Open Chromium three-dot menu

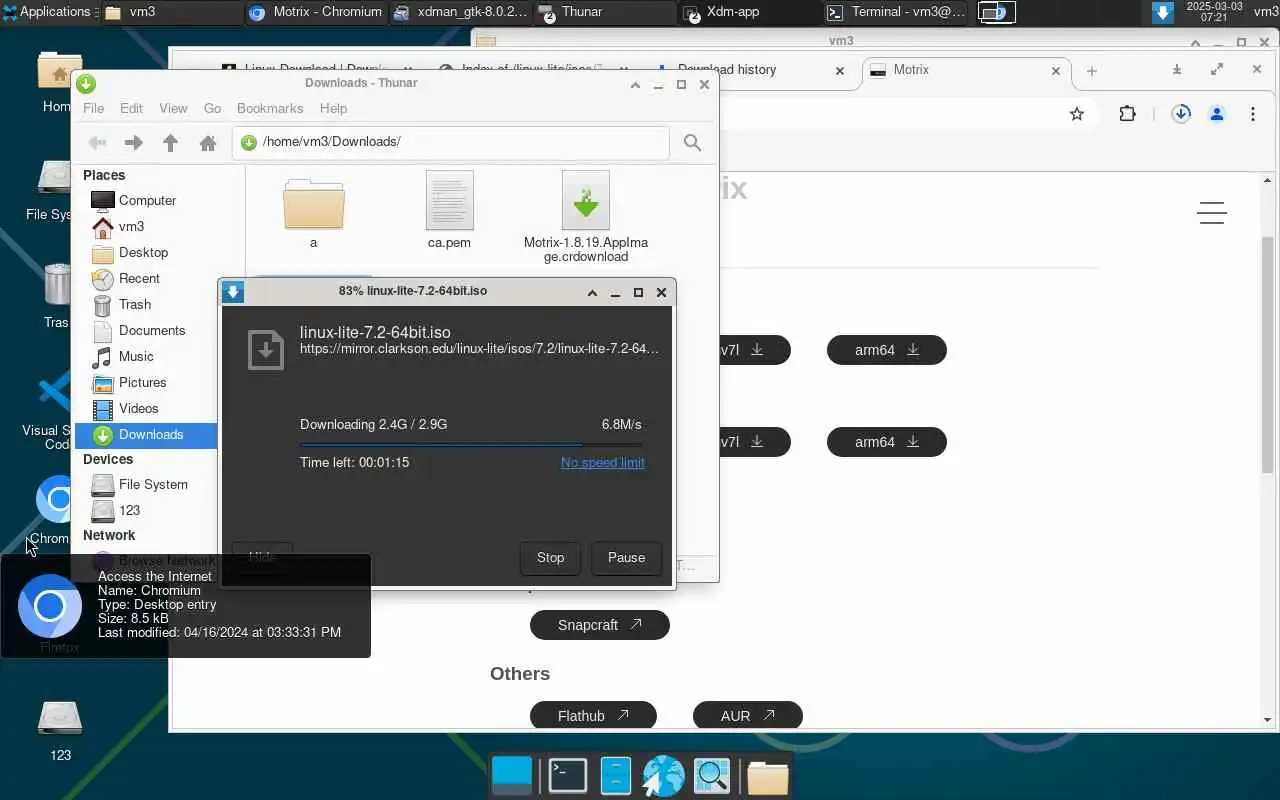tap(1252, 114)
